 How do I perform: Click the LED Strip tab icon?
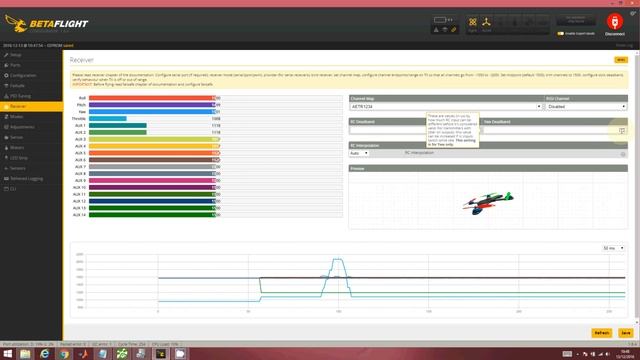pos(6,158)
